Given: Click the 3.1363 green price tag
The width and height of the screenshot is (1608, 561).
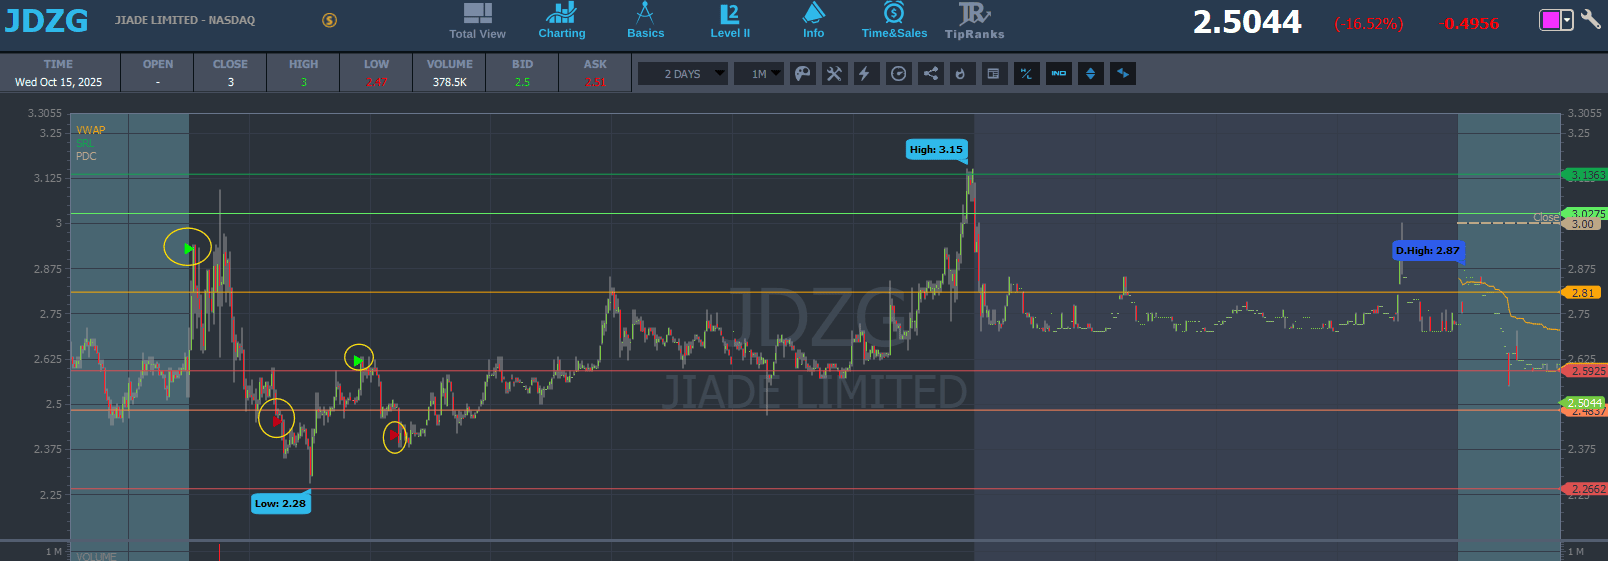Looking at the screenshot, I should click(1586, 175).
